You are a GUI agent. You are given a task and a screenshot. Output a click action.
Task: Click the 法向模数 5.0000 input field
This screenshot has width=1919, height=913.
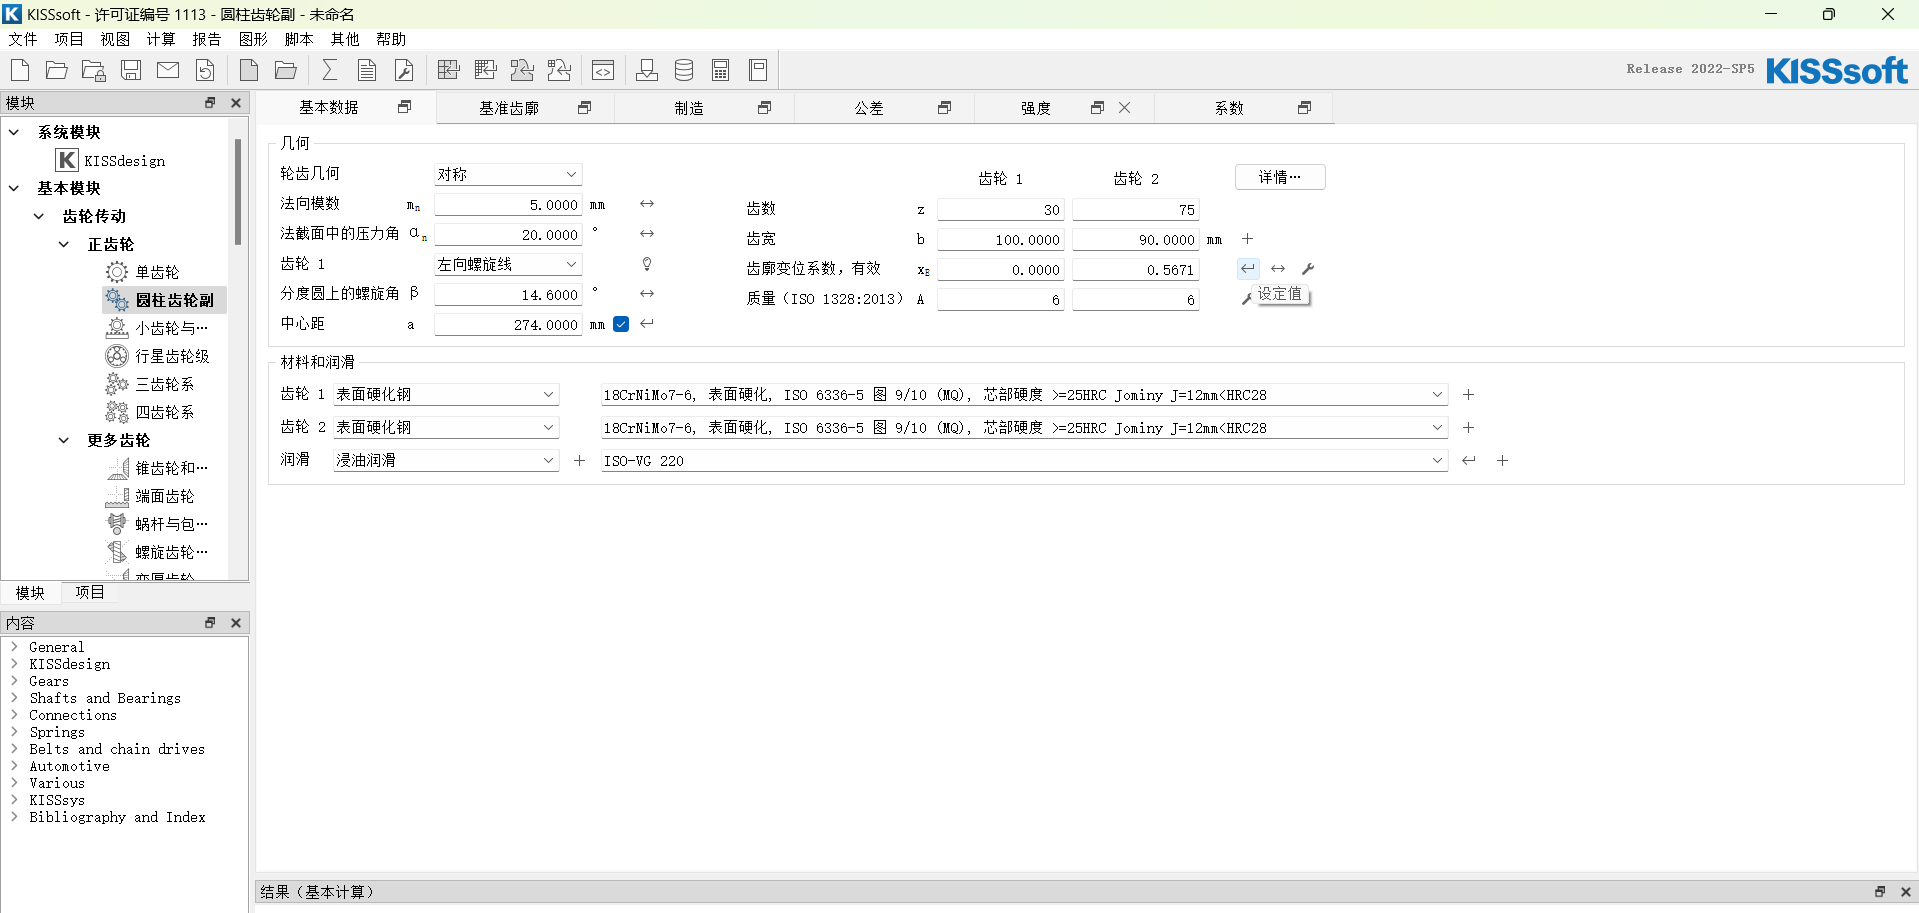[x=508, y=205]
